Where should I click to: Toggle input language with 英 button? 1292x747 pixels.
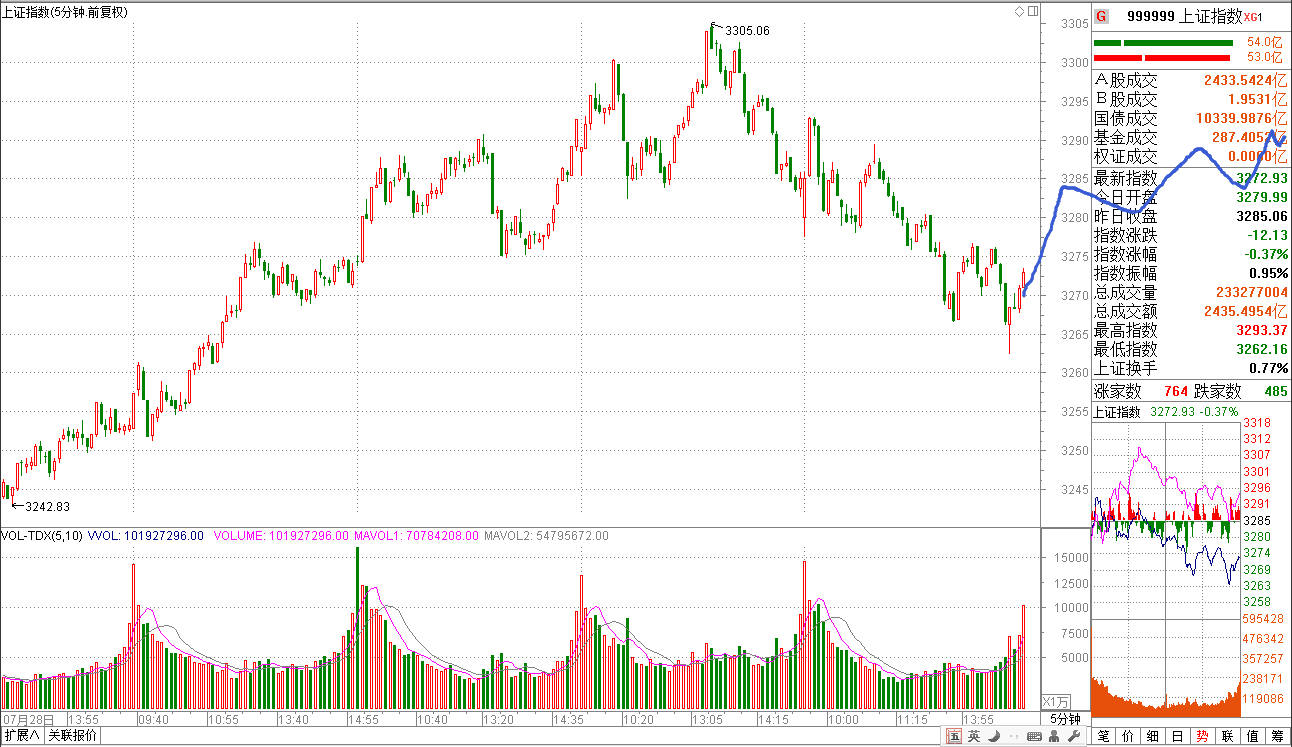(974, 737)
